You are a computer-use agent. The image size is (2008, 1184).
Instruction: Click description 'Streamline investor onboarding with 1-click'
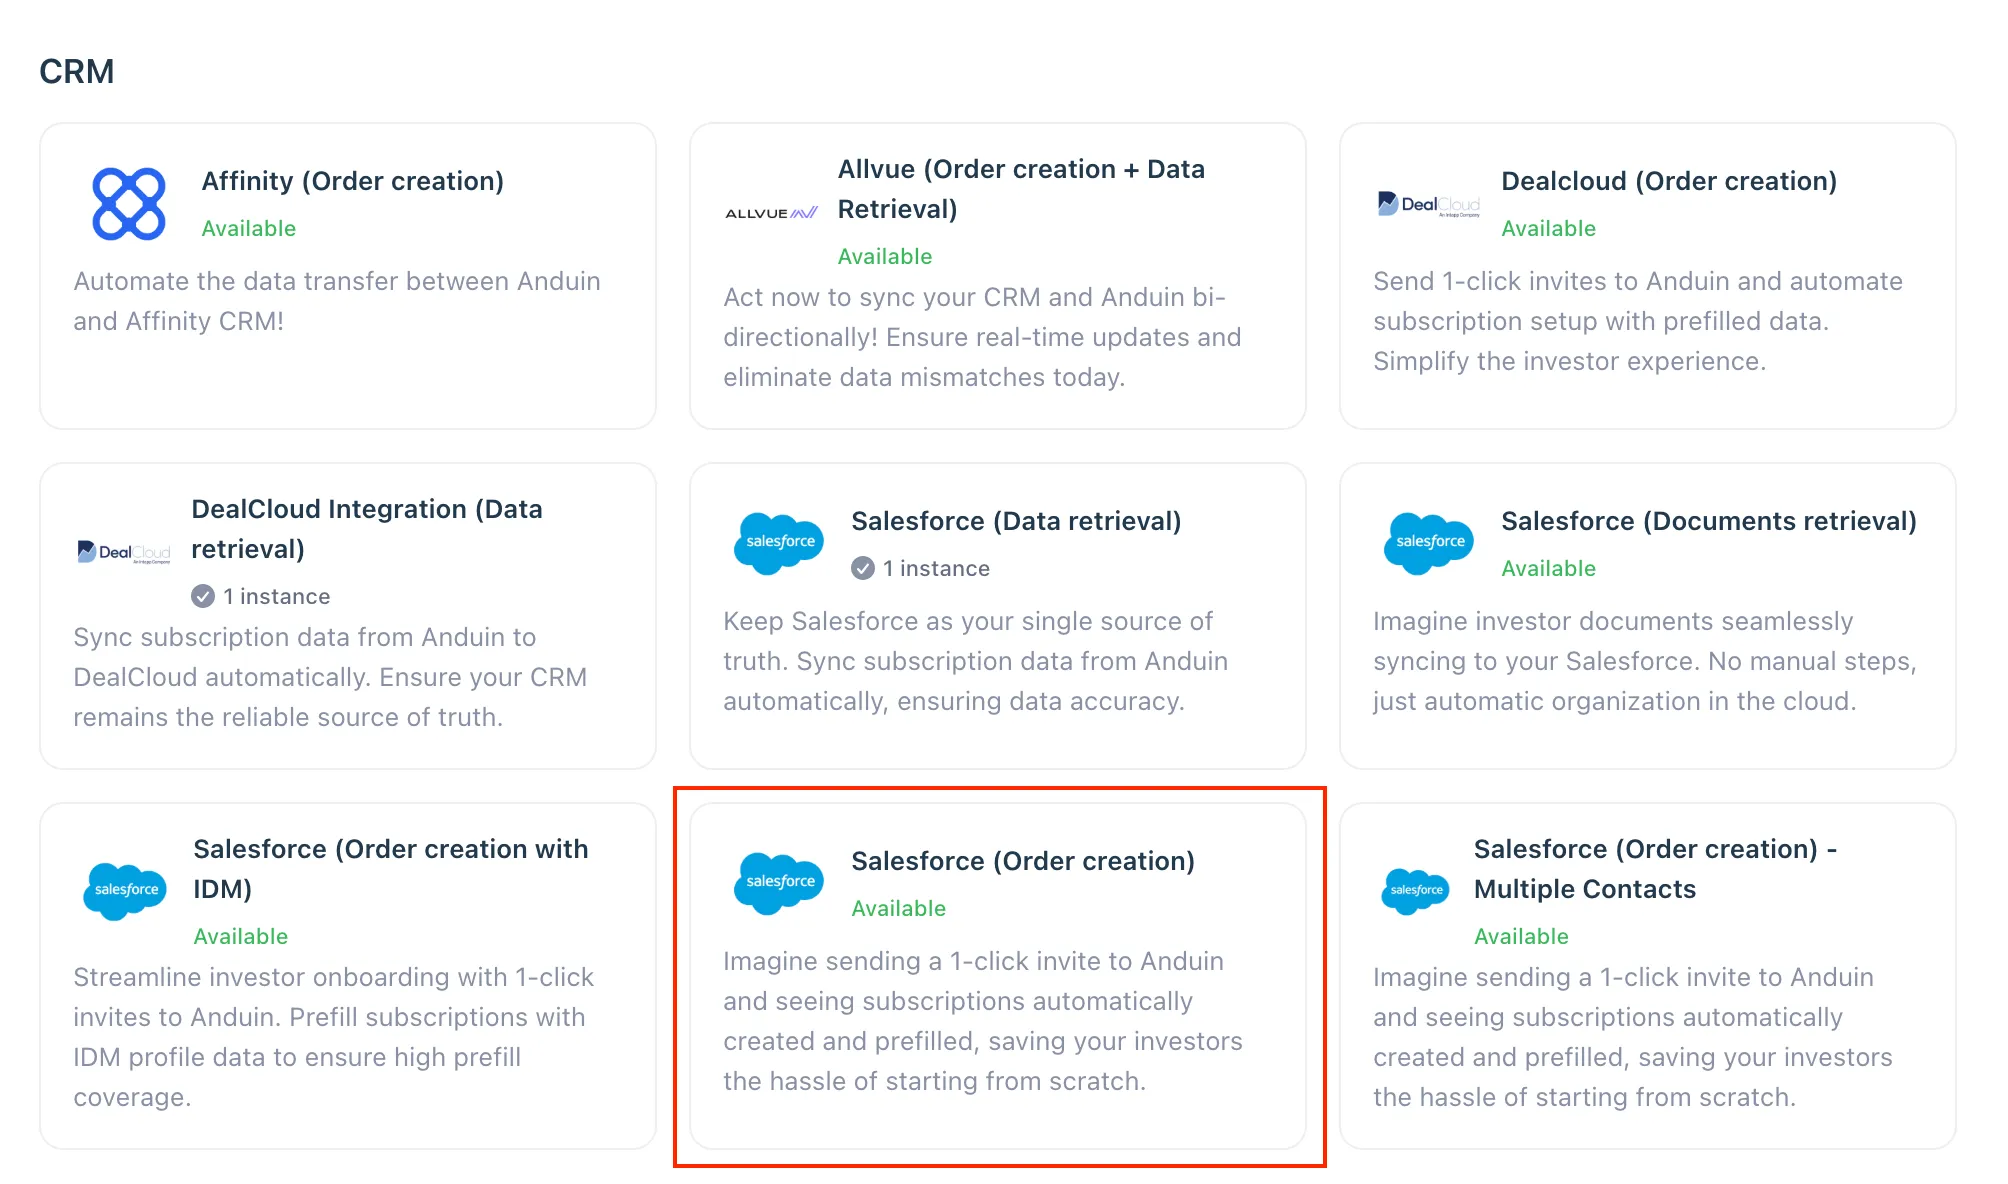(334, 1037)
